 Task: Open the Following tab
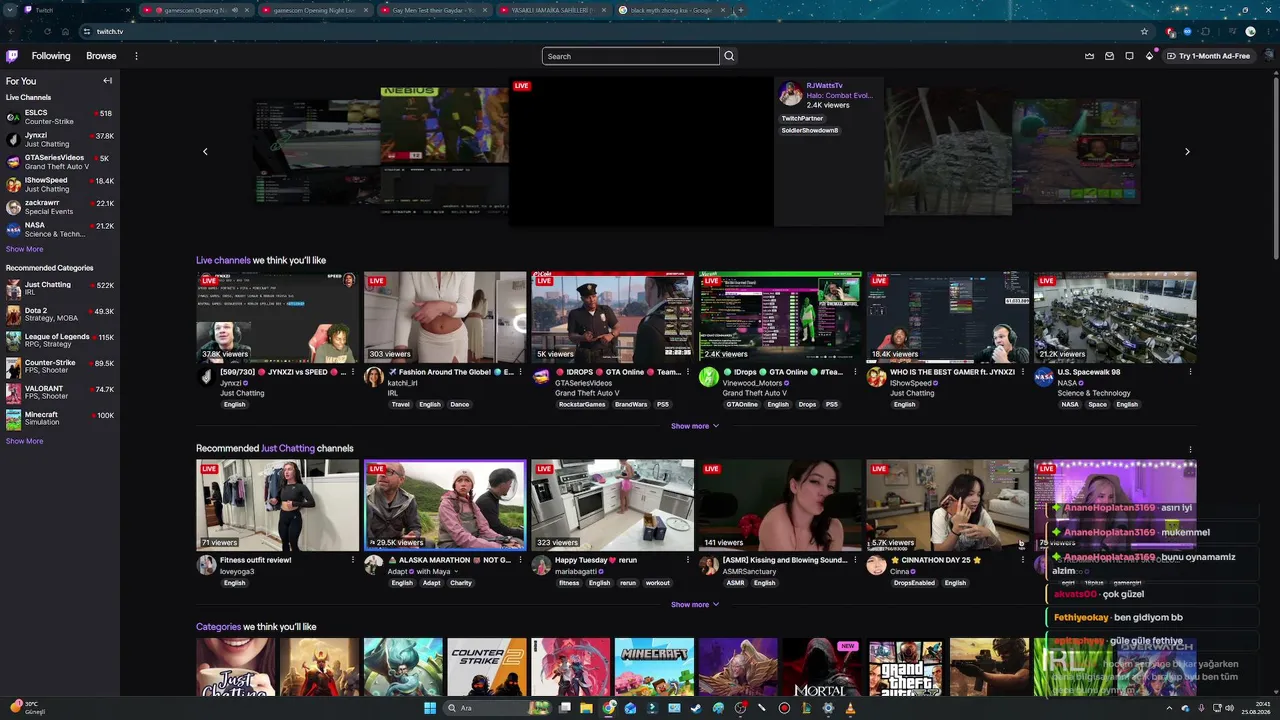(x=51, y=56)
